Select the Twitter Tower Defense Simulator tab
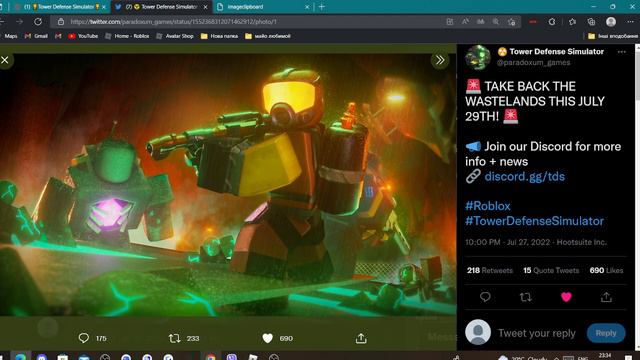640x360 pixels. pyautogui.click(x=161, y=7)
